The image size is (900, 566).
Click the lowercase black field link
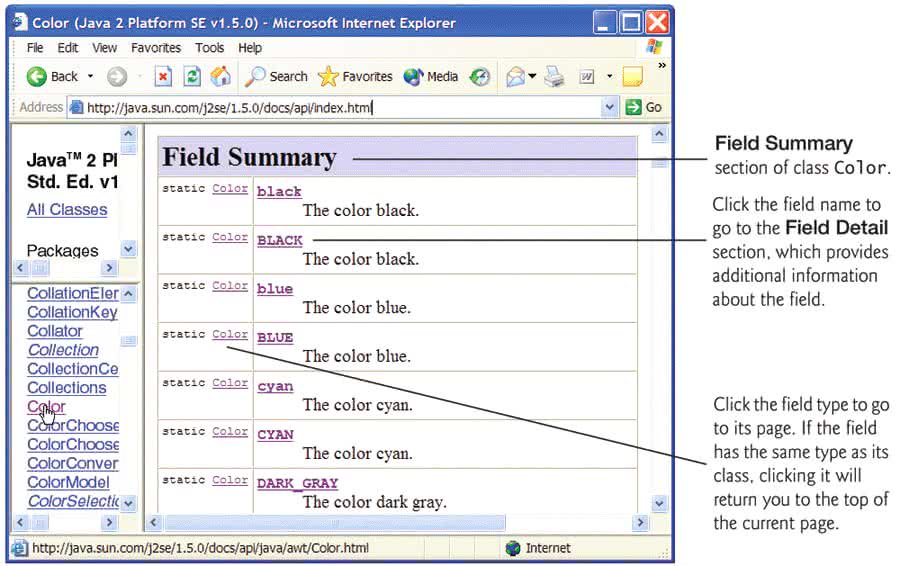point(279,192)
